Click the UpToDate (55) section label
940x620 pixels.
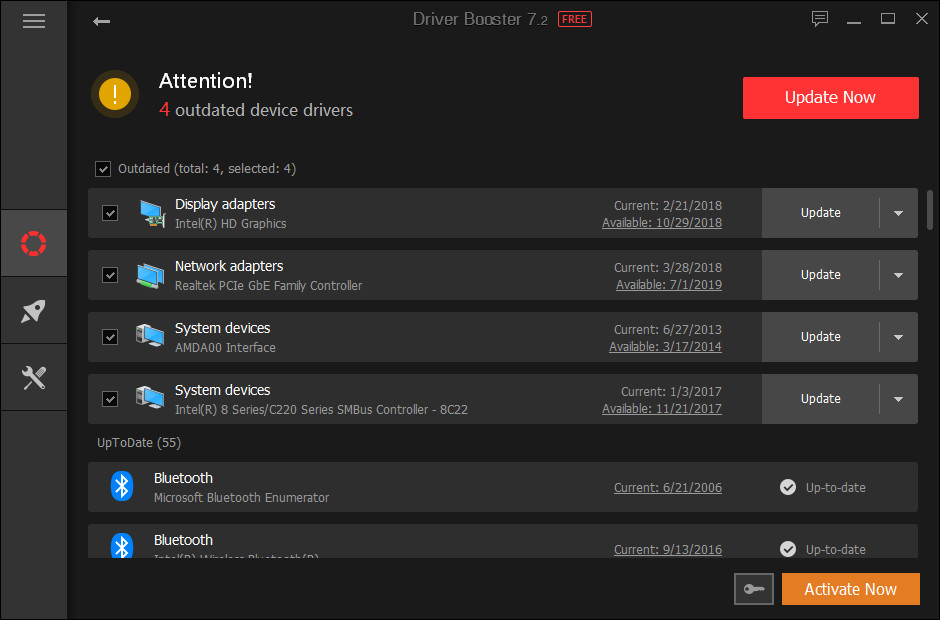coord(139,442)
